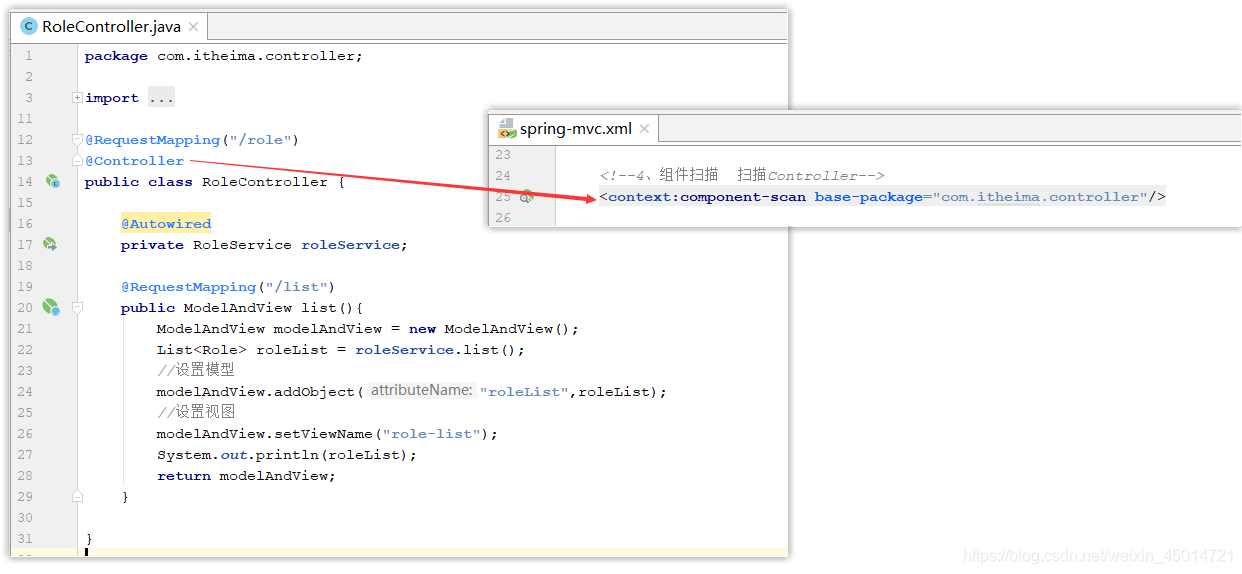Click the "/role" string in @RequestMapping

(x=260, y=140)
